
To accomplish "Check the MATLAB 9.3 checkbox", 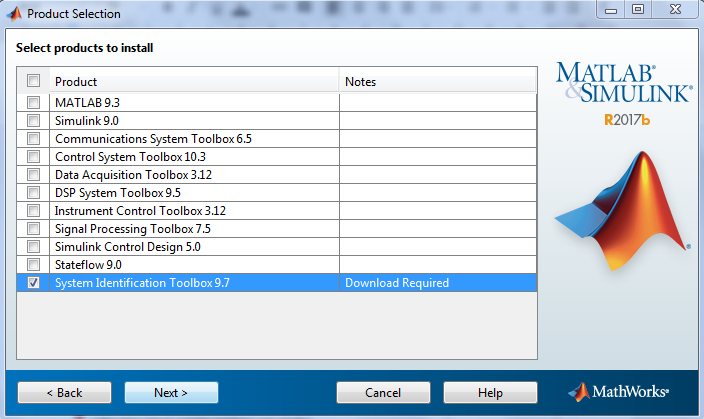I will tap(33, 102).
